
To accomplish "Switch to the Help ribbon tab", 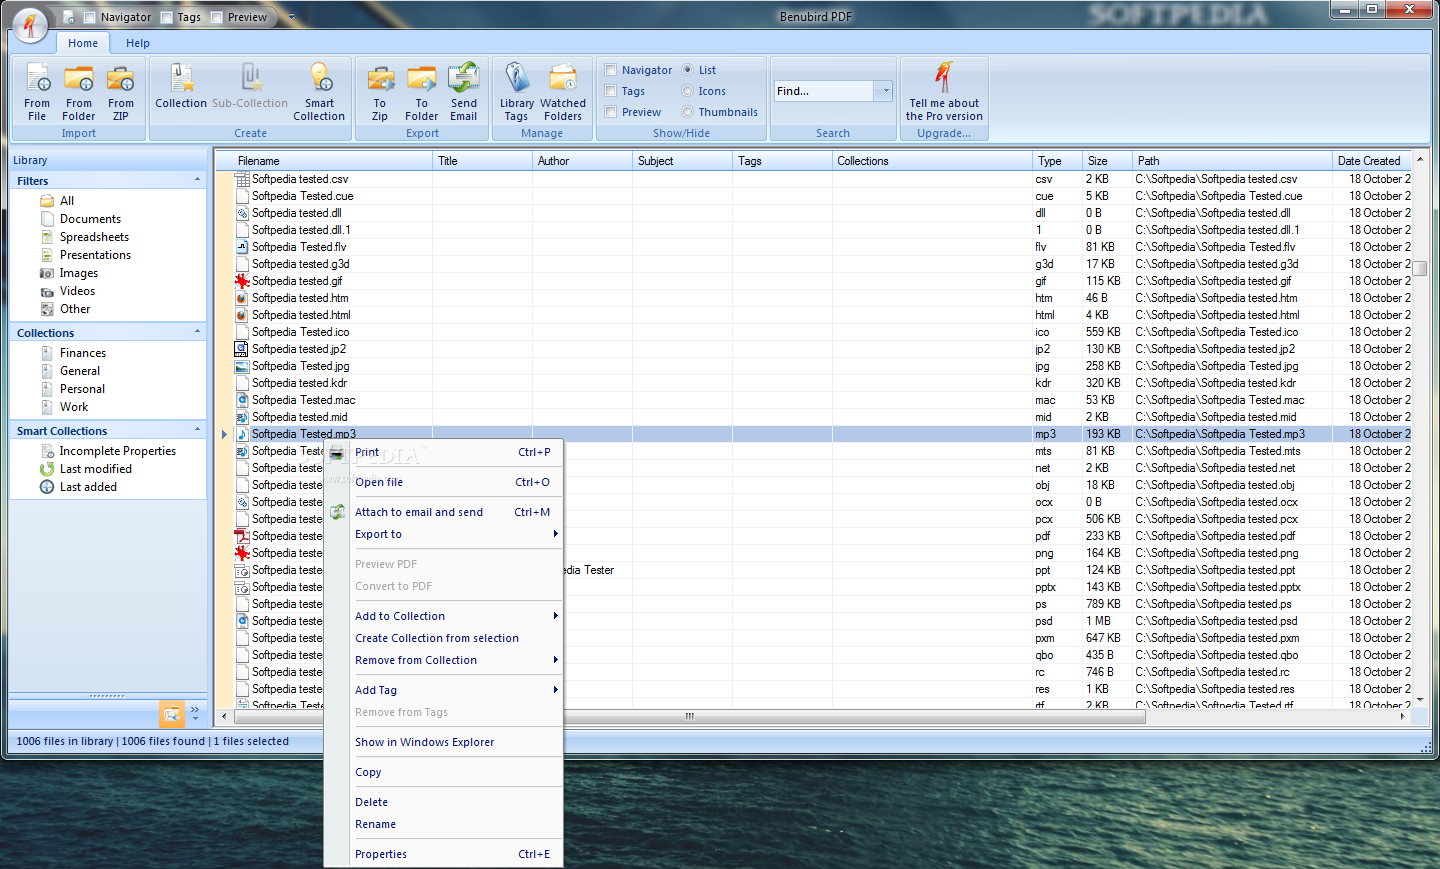I will (x=138, y=43).
